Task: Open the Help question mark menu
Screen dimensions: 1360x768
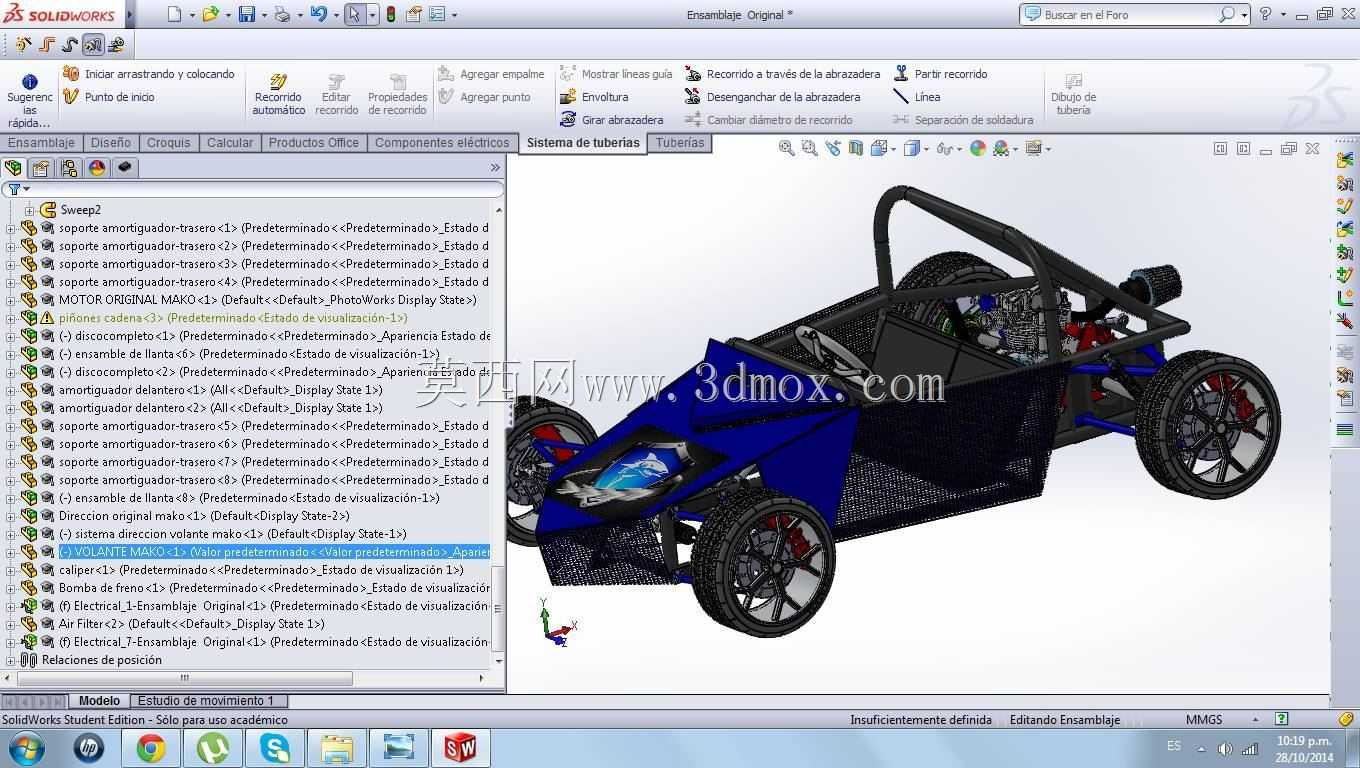Action: (x=1265, y=14)
